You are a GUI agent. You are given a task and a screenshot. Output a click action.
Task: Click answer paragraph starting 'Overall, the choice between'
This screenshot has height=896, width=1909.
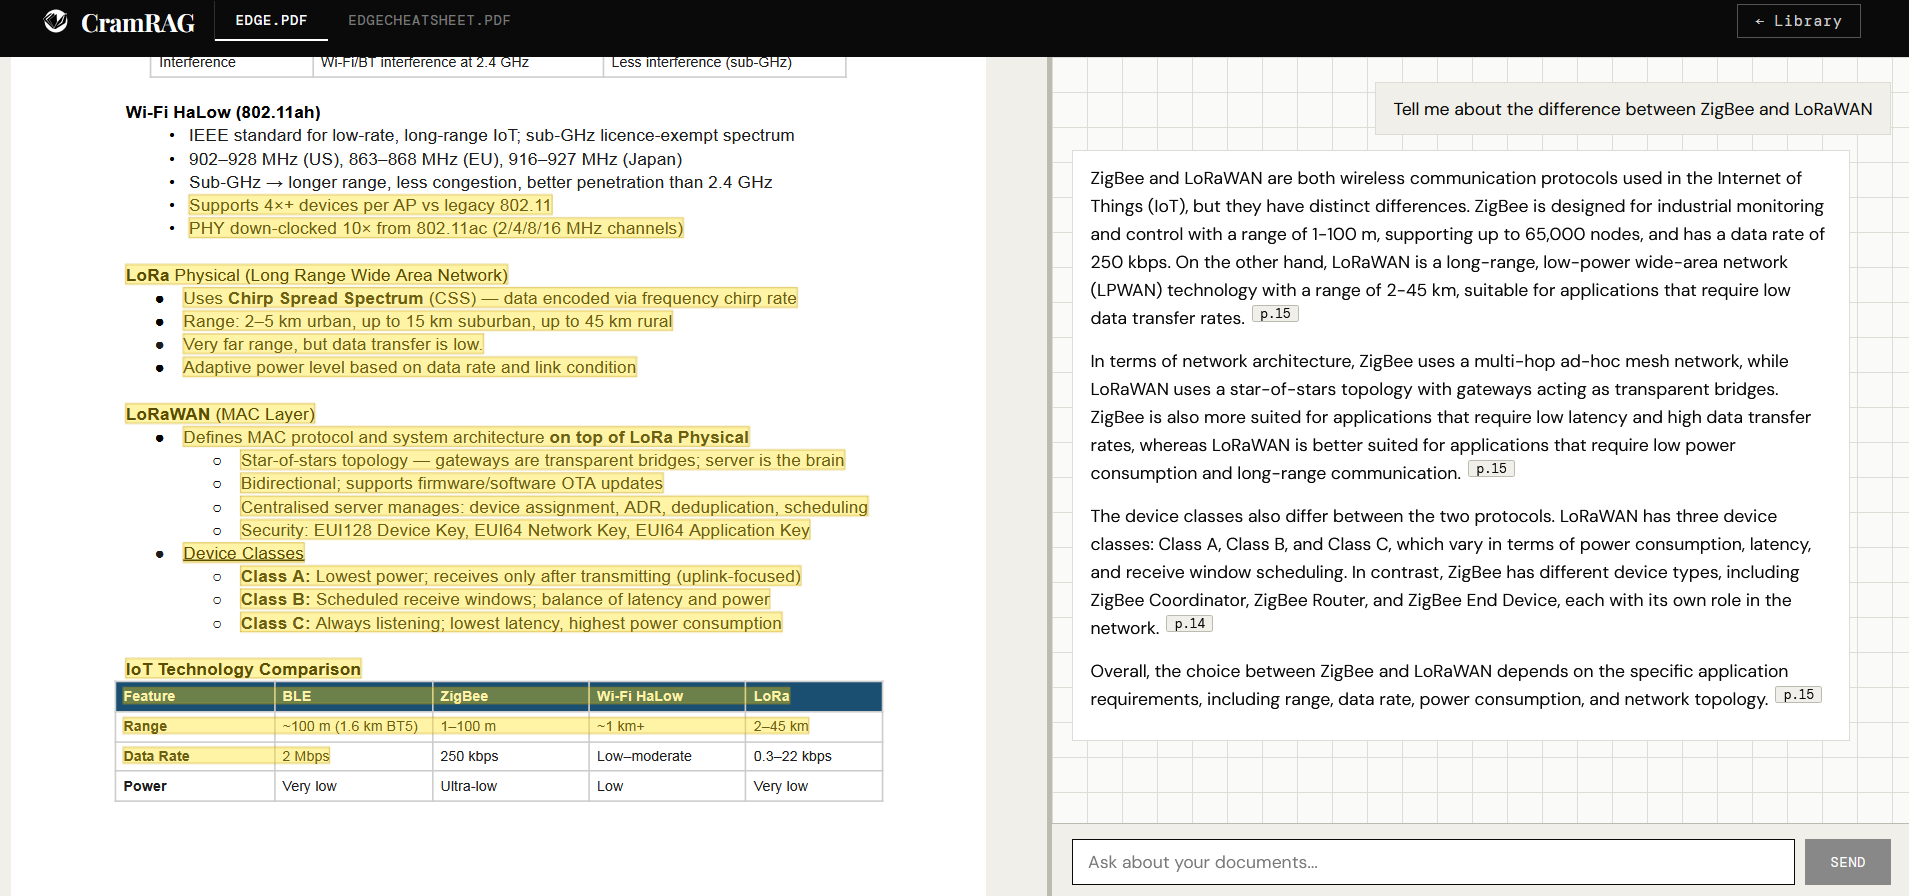[x=1456, y=685]
